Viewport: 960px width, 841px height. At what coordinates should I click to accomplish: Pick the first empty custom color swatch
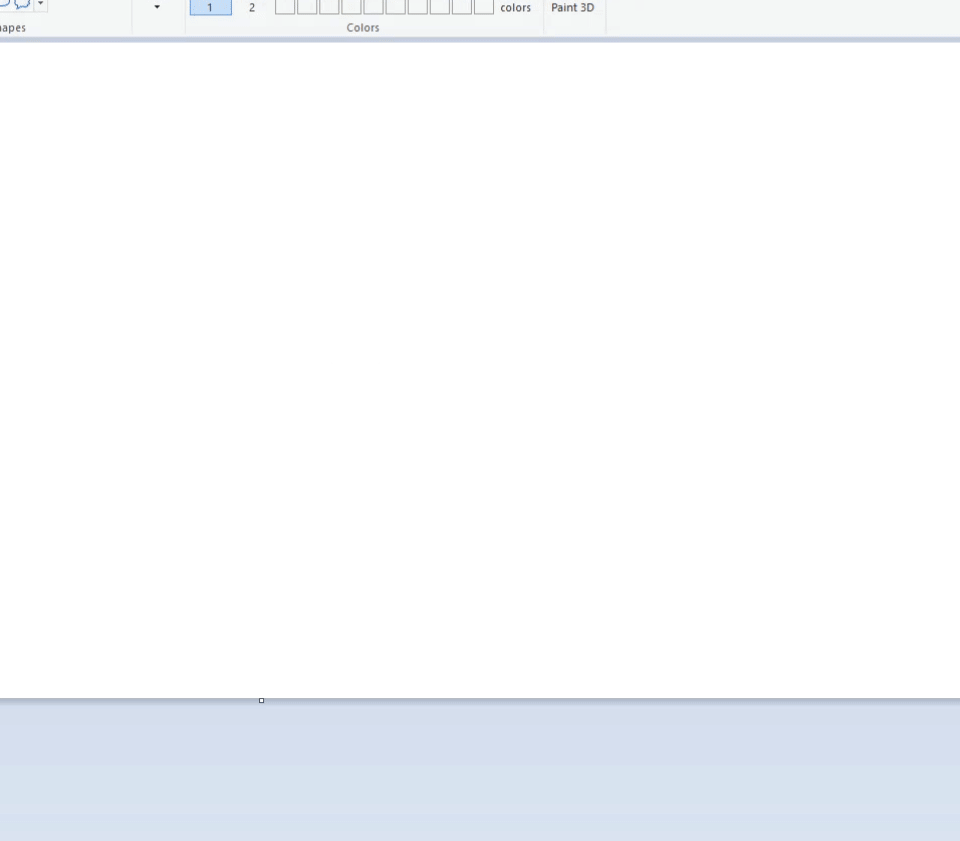click(x=285, y=6)
